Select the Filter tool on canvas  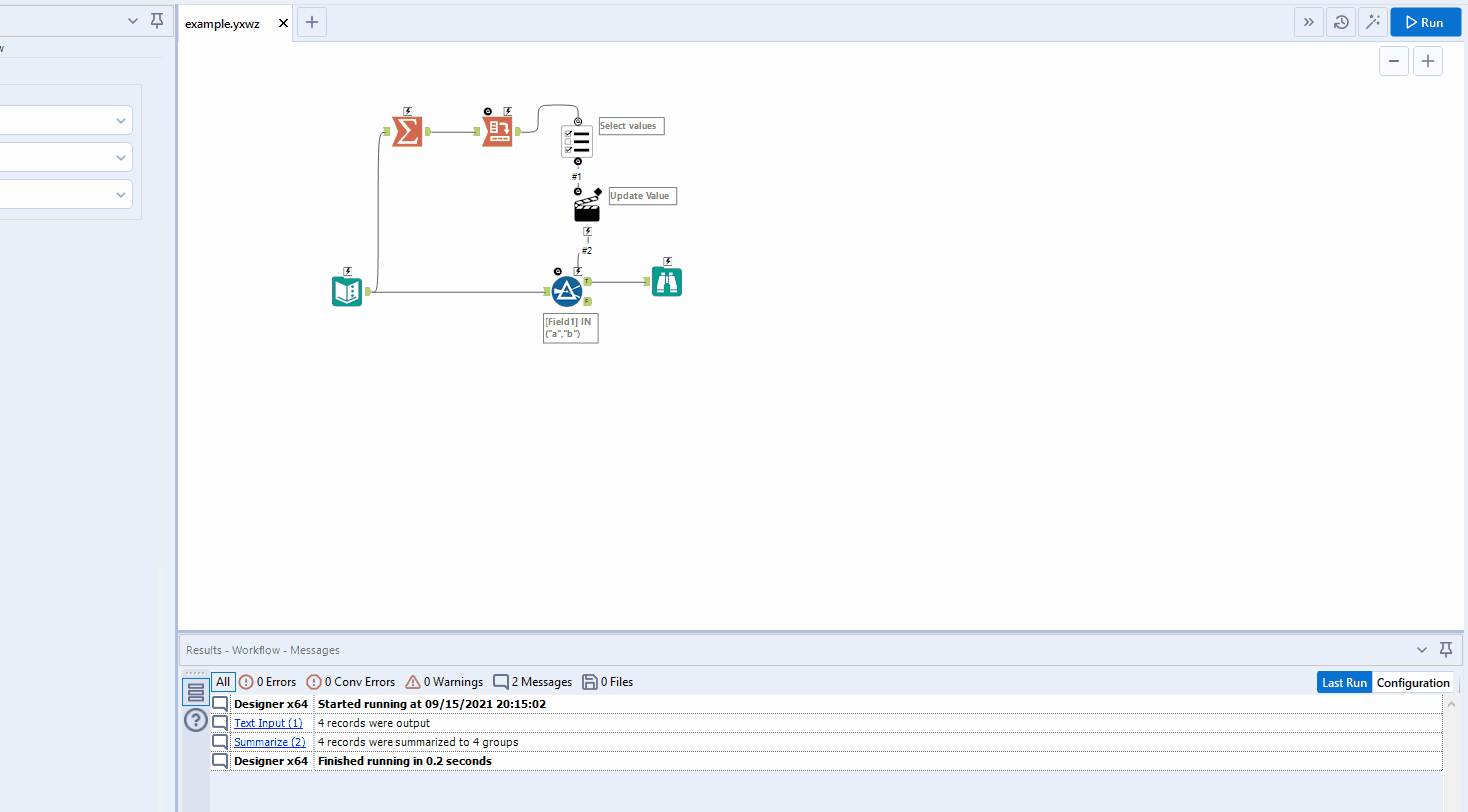[x=567, y=292]
